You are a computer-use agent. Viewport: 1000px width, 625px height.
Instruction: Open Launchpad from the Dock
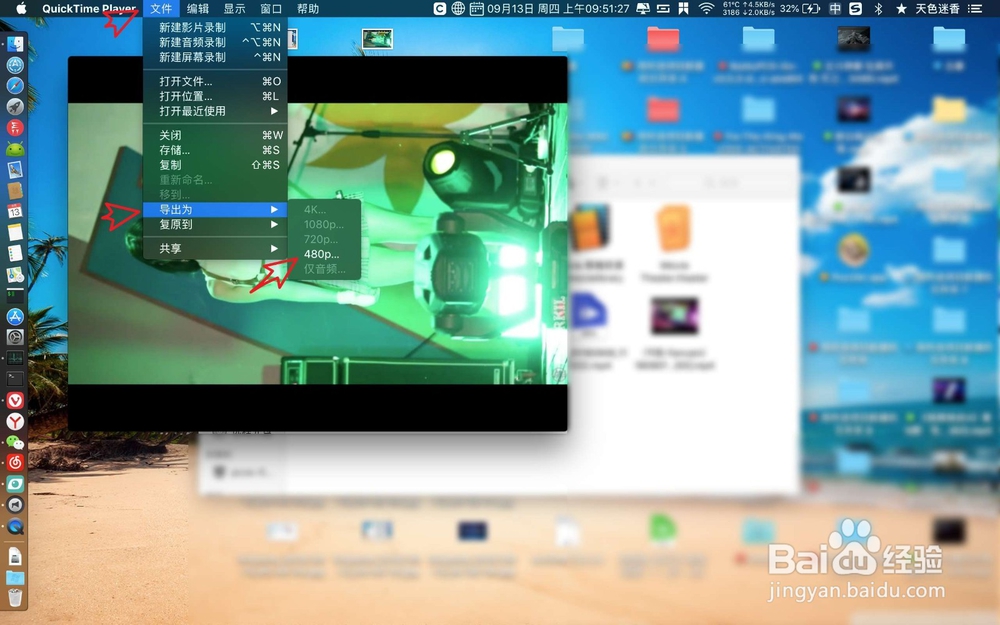pos(14,106)
